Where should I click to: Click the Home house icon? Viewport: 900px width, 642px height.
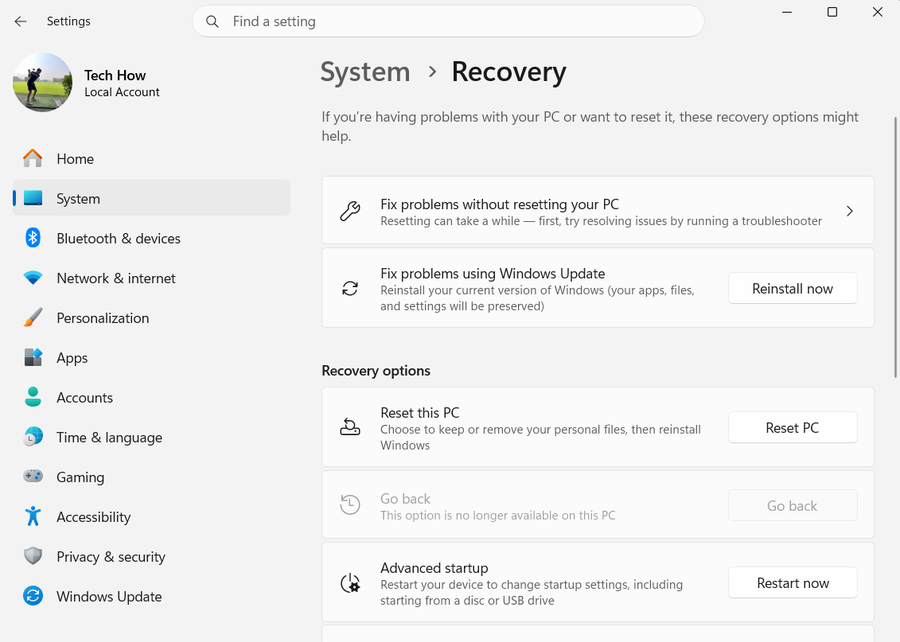pos(33,158)
